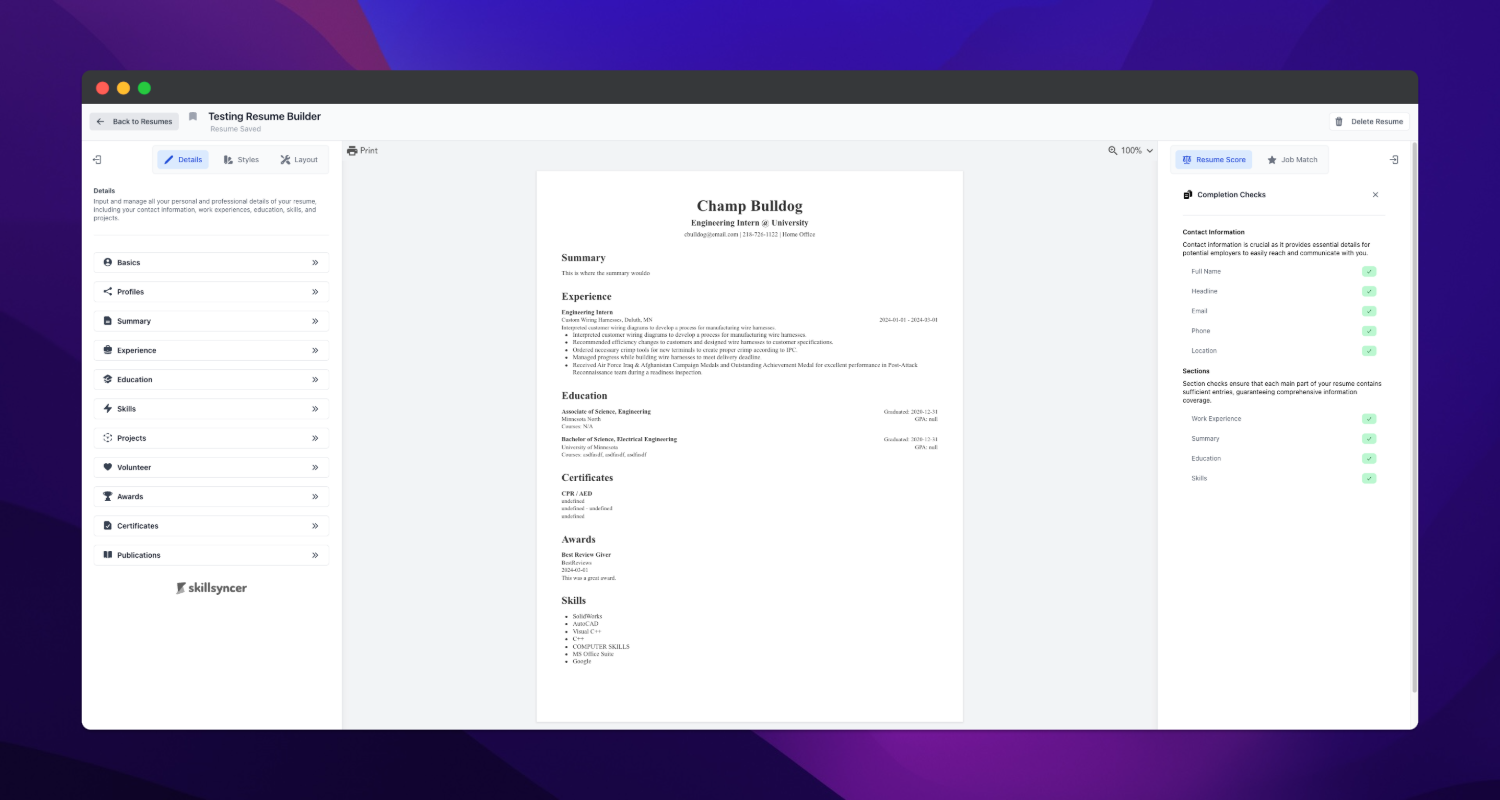The image size is (1500, 800).
Task: Collapse the right panel using the exit icon
Action: tap(1394, 160)
